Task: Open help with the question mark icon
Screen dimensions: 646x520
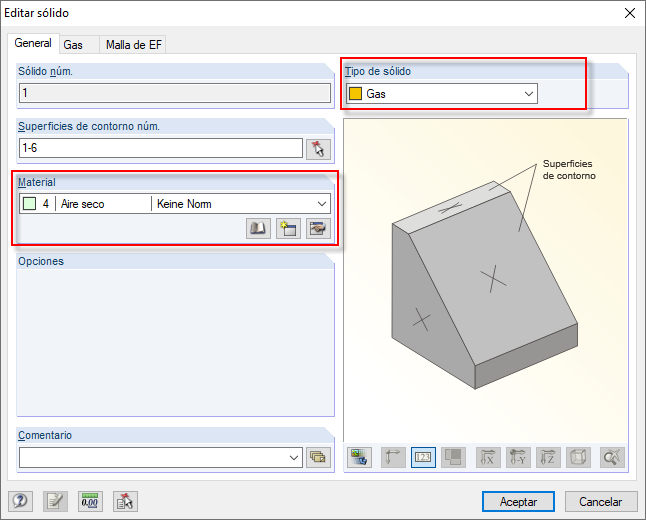Action: click(20, 501)
